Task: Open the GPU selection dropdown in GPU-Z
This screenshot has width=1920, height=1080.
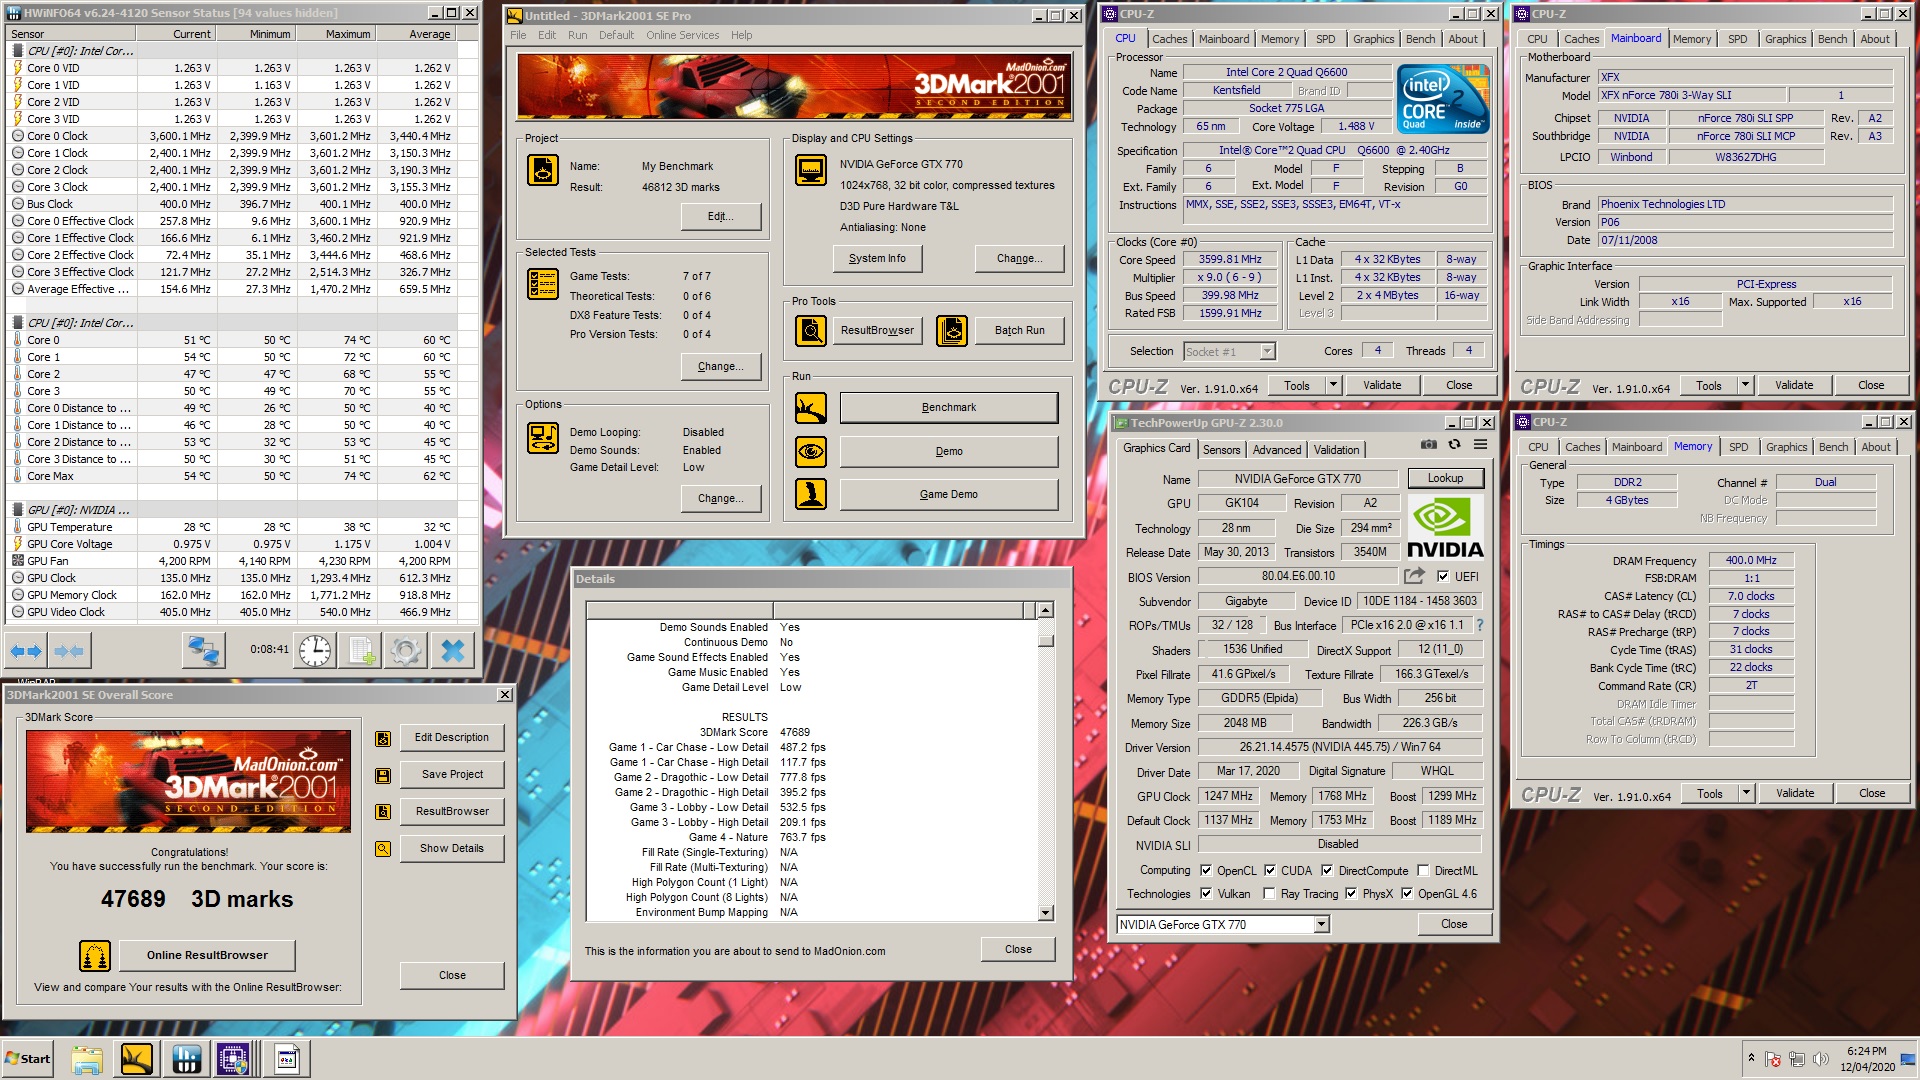Action: 1320,925
